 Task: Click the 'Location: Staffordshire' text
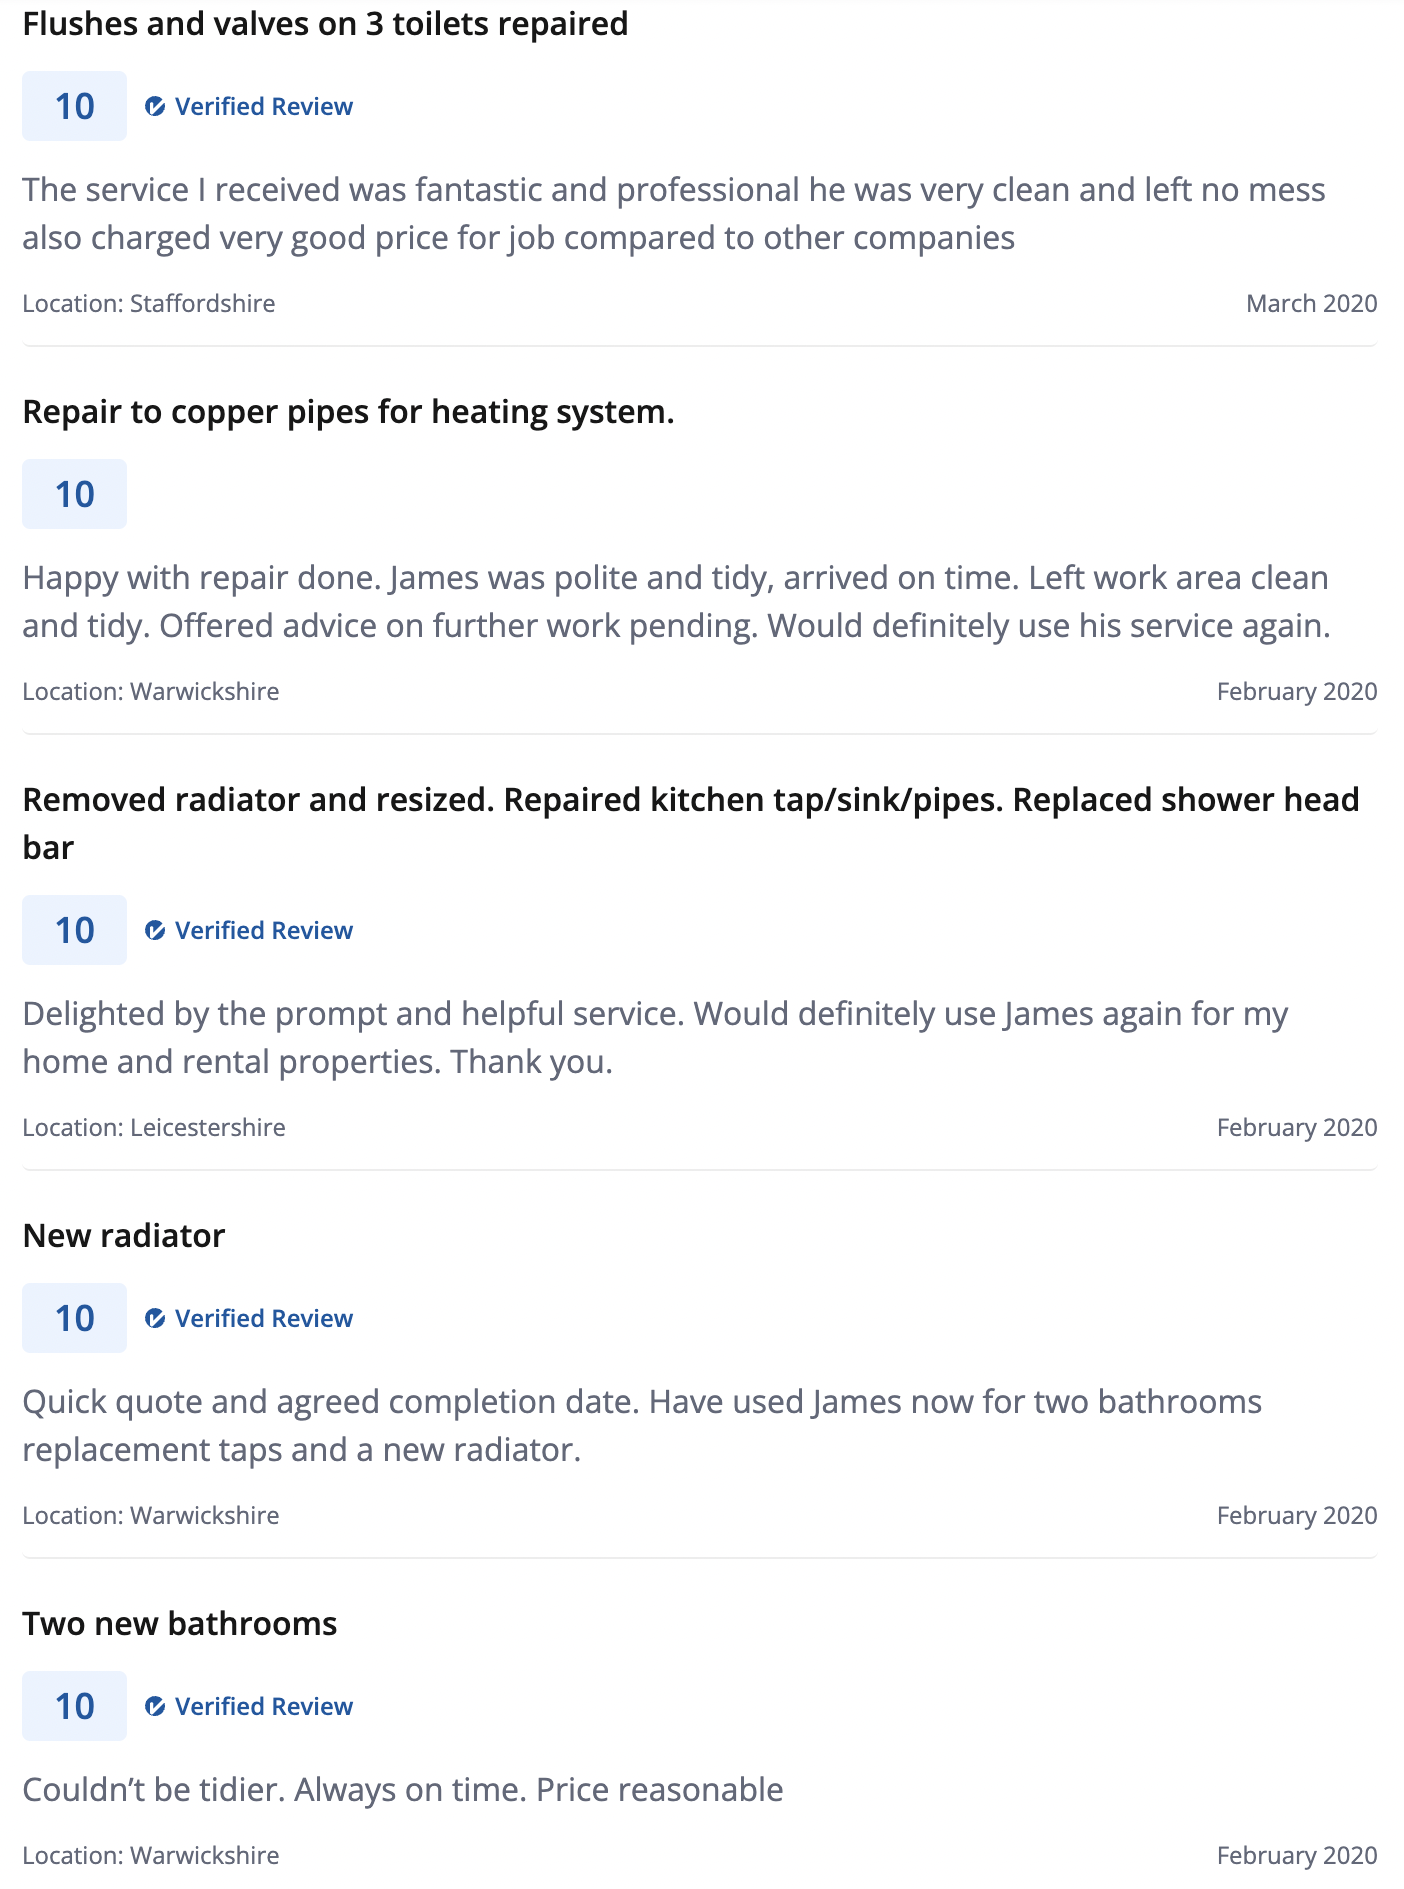(149, 303)
